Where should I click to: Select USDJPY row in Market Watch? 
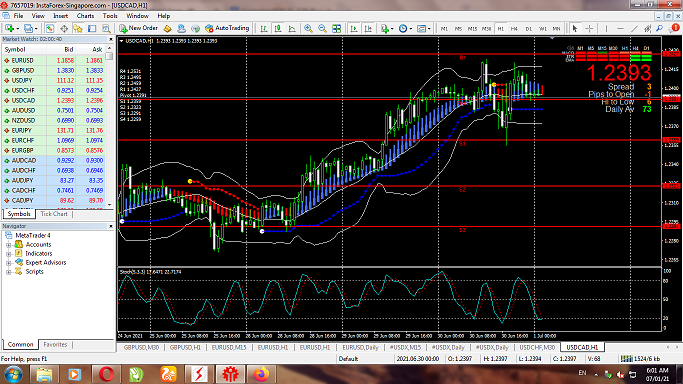click(x=53, y=81)
